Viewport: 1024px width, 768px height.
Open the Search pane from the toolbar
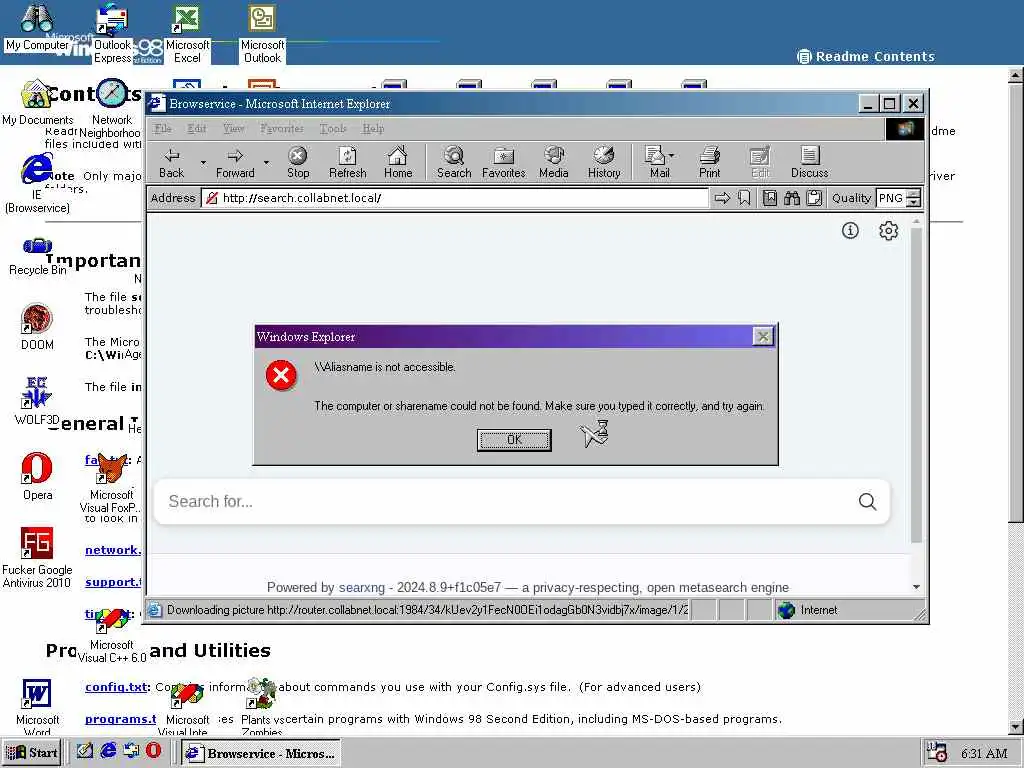454,162
